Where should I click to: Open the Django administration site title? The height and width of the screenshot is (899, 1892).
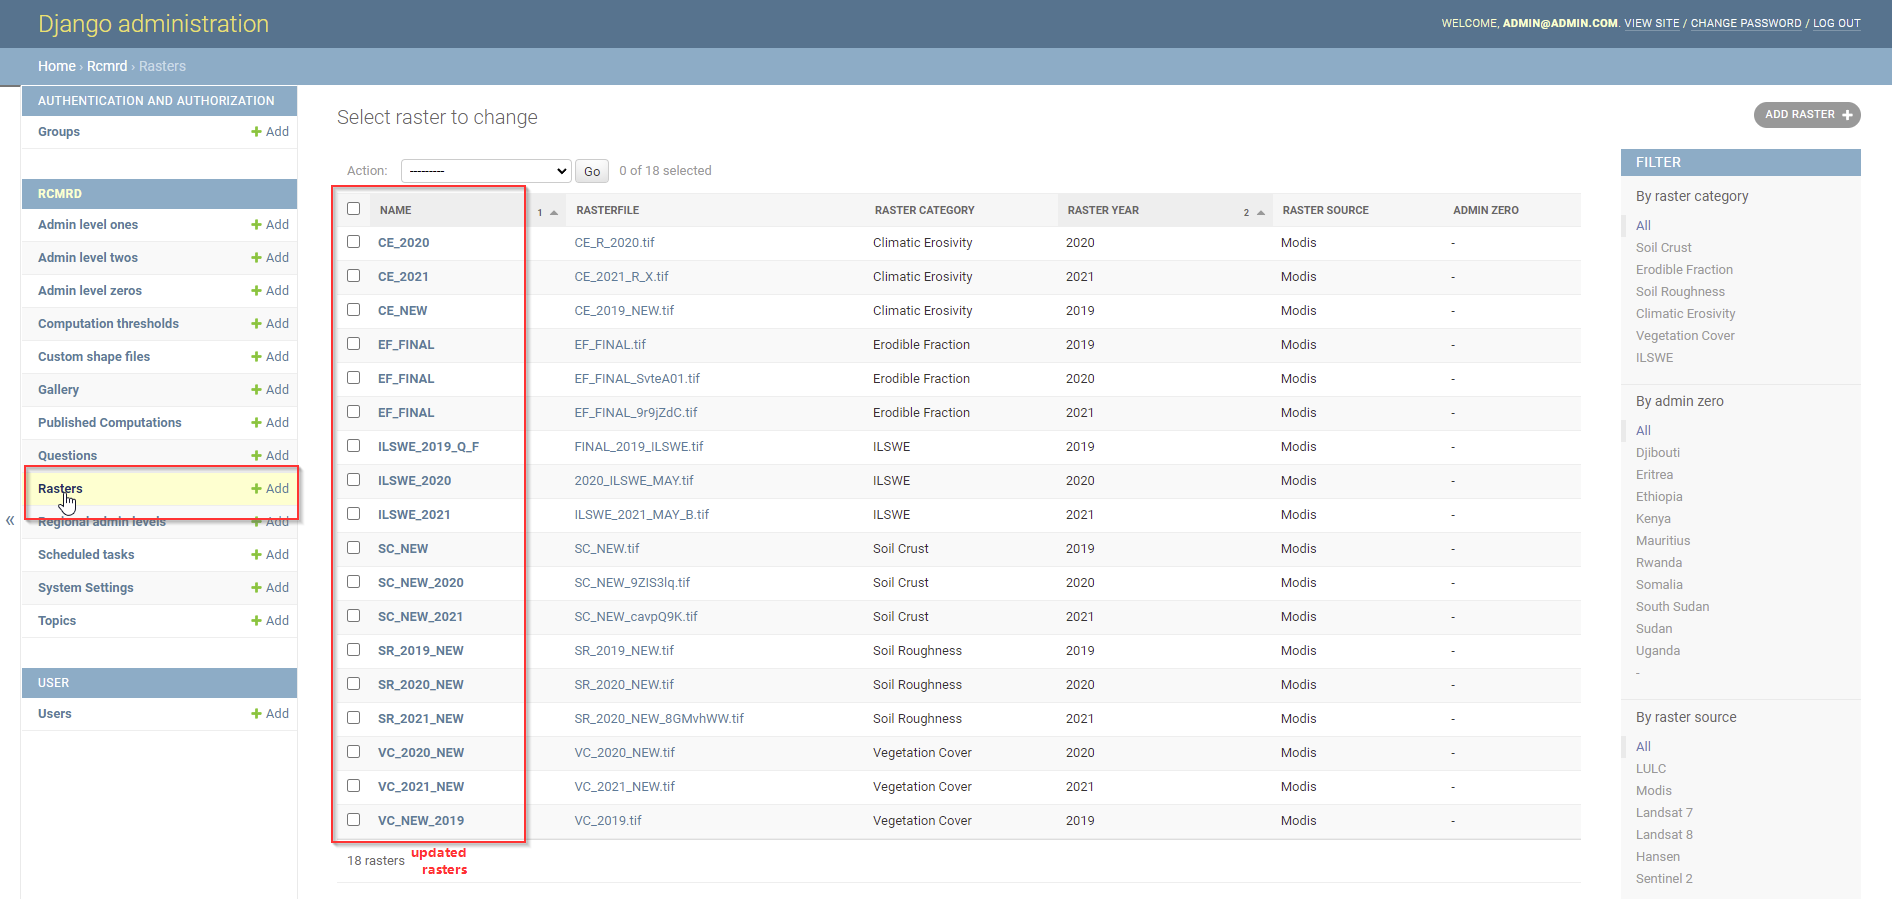(x=153, y=24)
